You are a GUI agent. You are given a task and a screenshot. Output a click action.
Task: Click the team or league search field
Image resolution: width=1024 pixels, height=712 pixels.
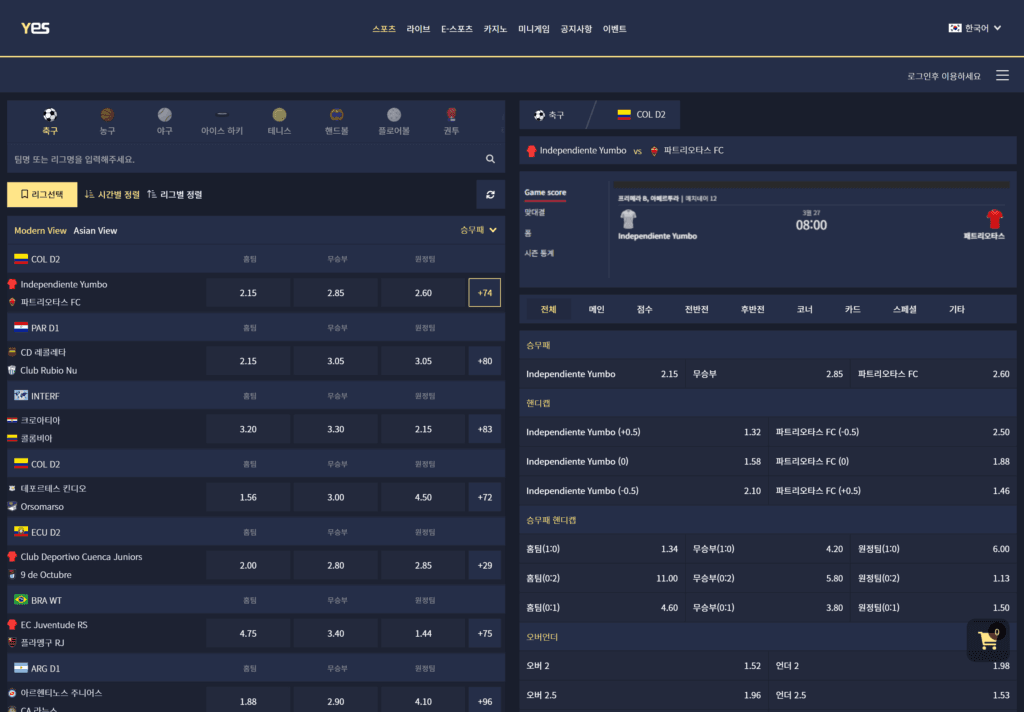[x=240, y=159]
